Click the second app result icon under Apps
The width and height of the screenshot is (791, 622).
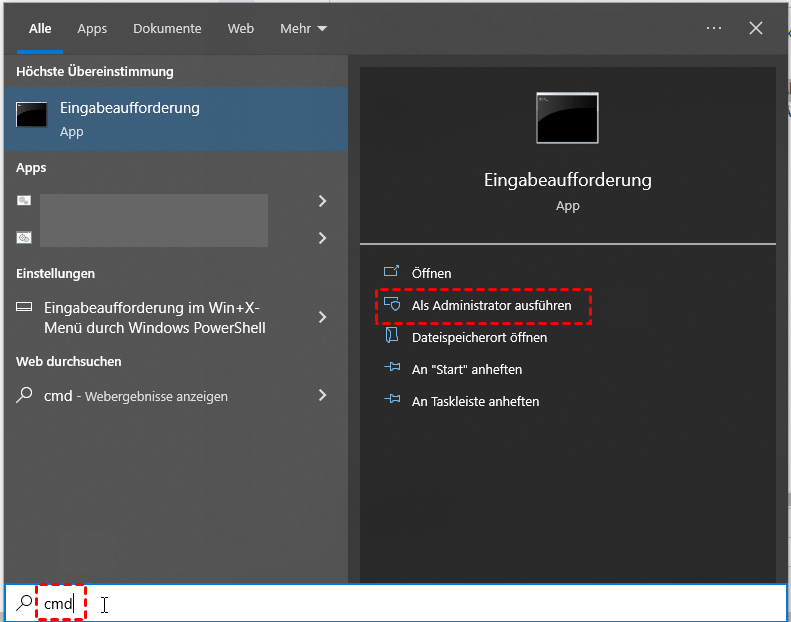coord(25,238)
